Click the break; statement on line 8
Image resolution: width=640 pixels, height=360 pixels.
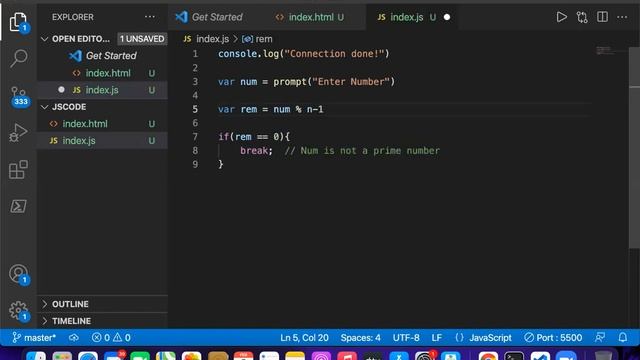tap(256, 151)
